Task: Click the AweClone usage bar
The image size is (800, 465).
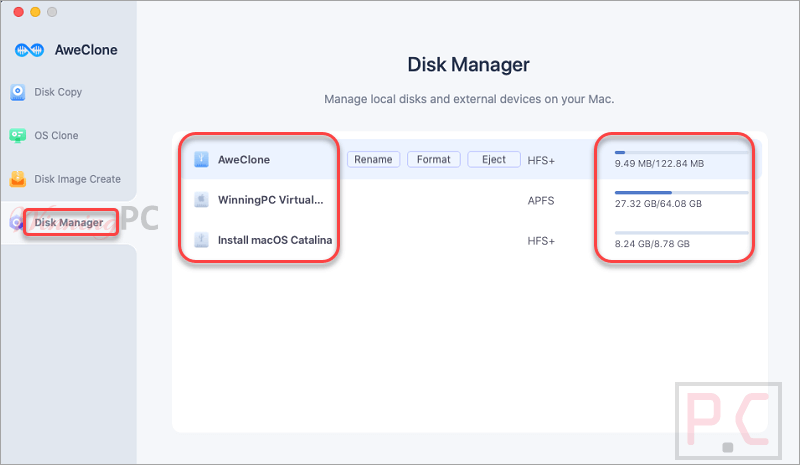Action: (682, 153)
